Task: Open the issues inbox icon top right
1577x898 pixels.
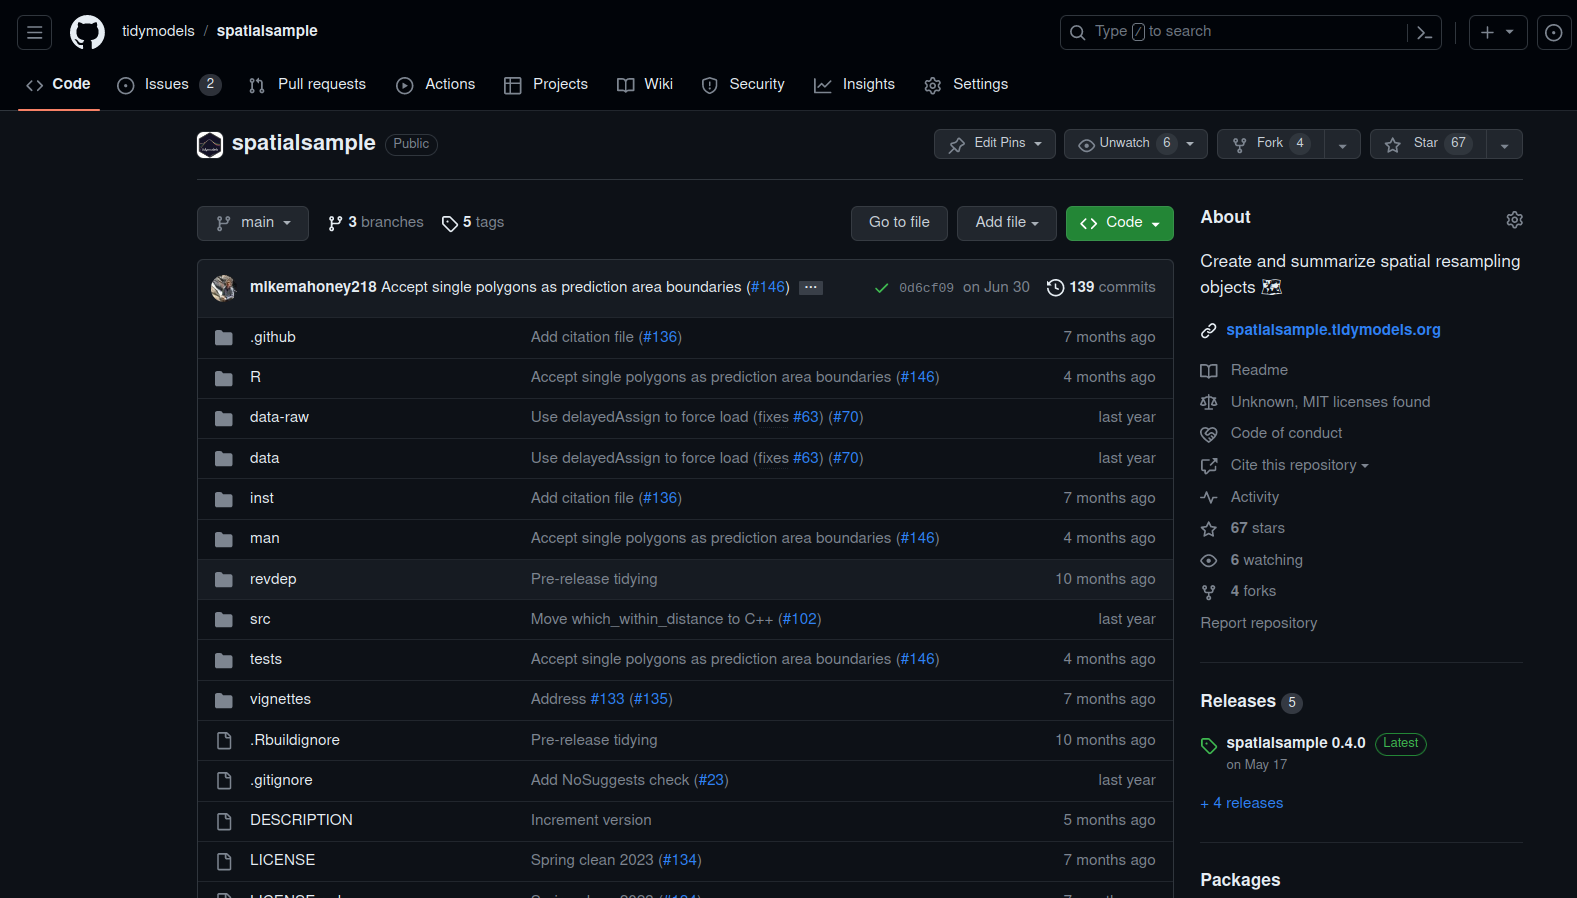Action: (1553, 32)
